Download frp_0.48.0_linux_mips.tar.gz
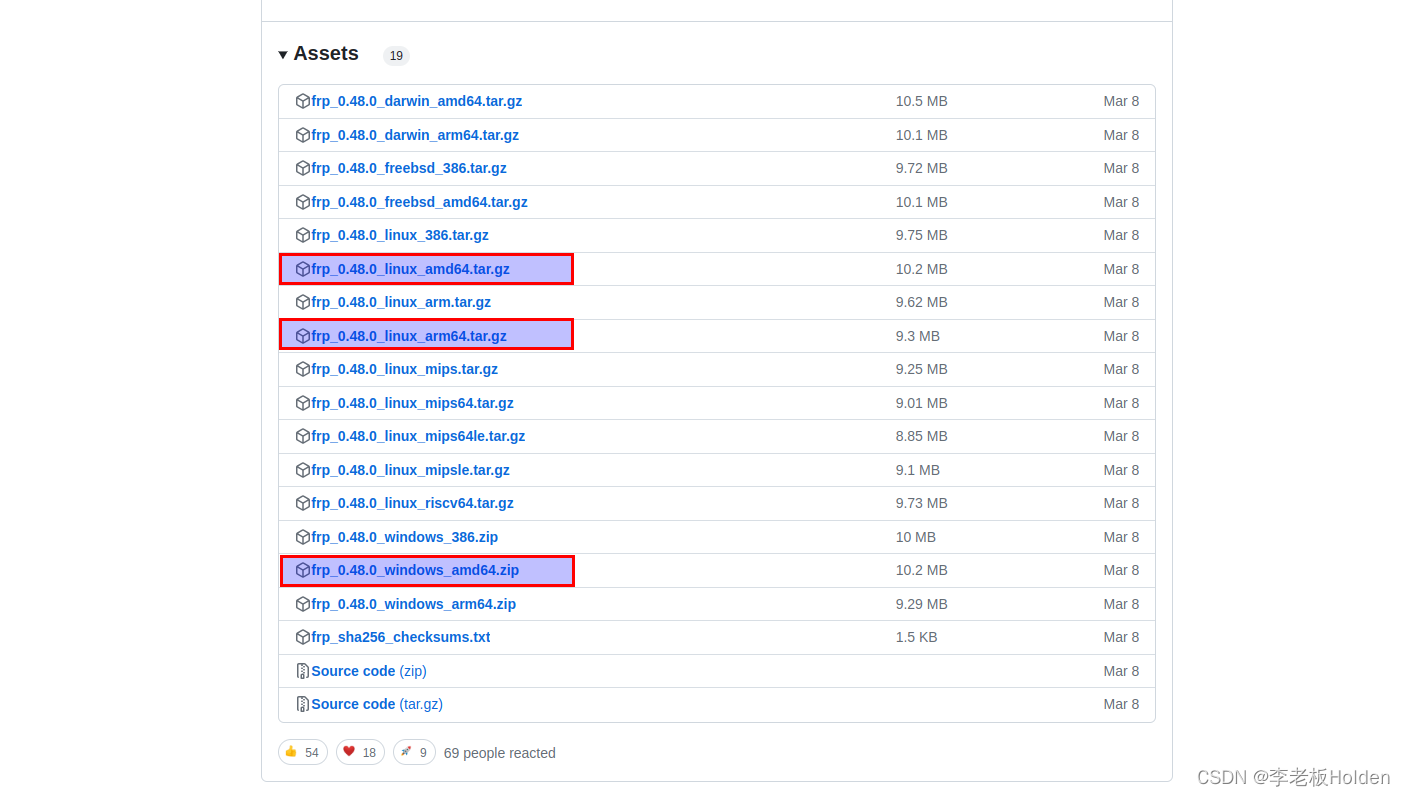The image size is (1405, 796). pos(404,369)
